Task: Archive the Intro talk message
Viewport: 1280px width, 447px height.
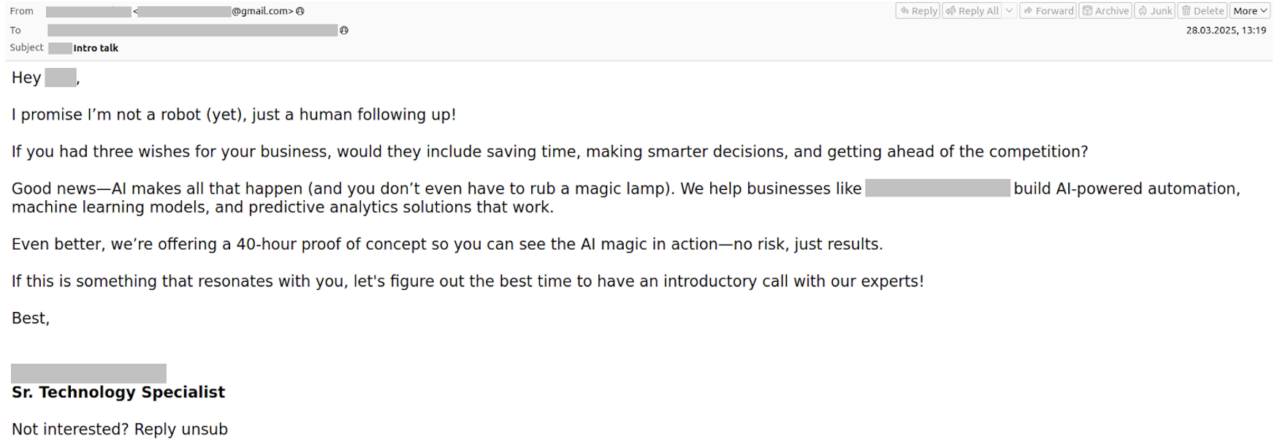Action: [x=1105, y=11]
